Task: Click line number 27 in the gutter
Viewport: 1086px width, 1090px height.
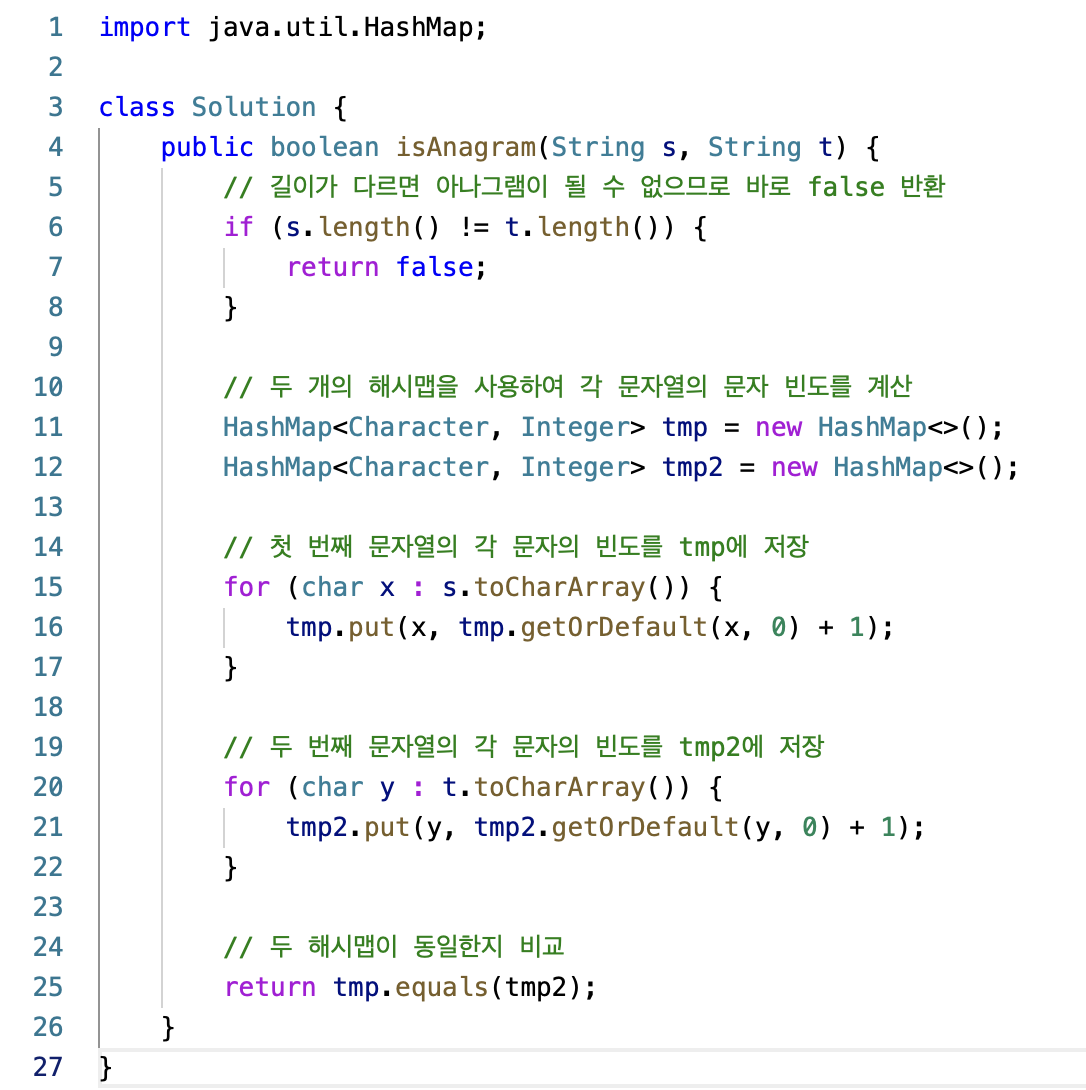Action: (48, 1067)
